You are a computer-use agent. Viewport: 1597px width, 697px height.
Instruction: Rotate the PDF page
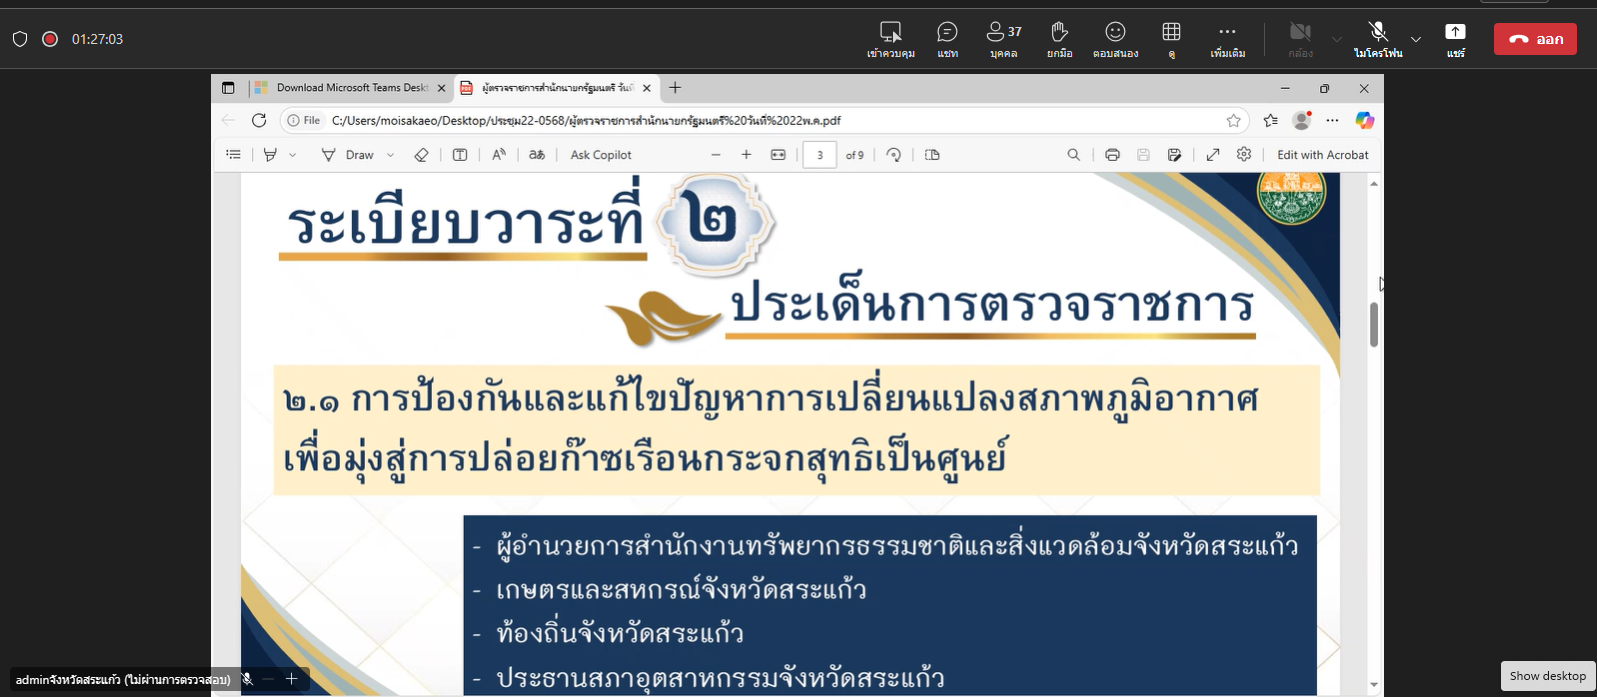point(894,155)
